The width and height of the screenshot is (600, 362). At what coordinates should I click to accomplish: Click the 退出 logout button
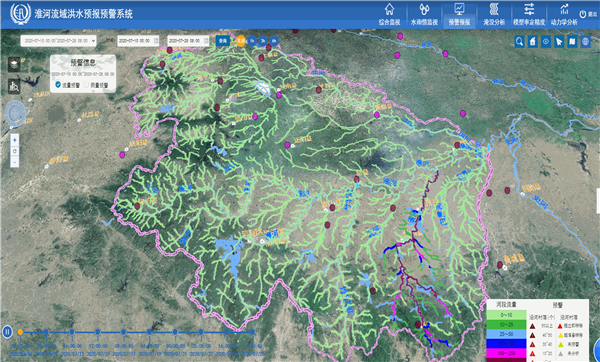[x=588, y=14]
